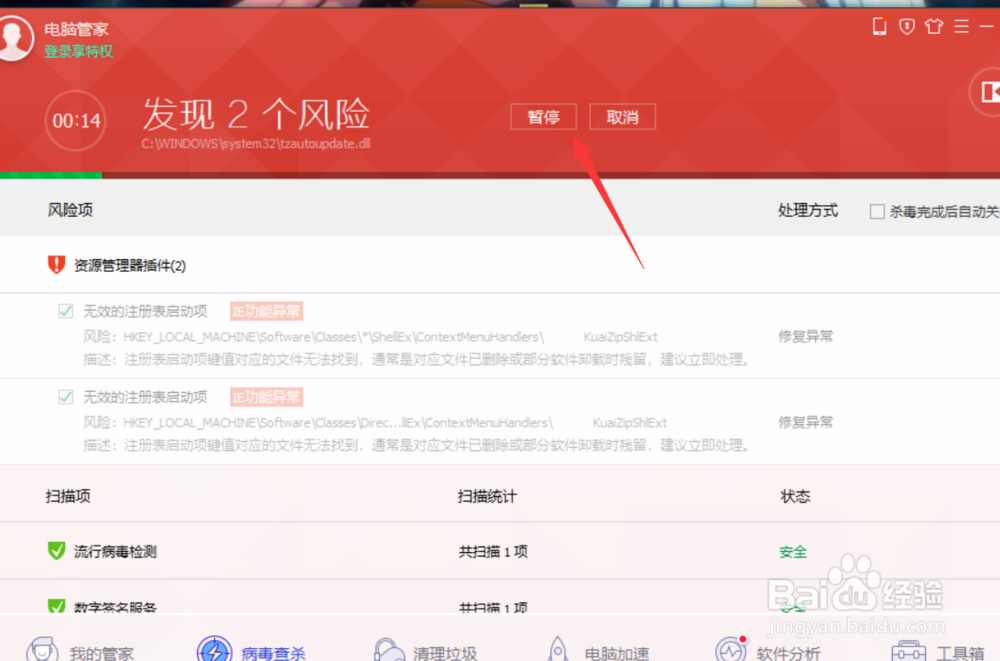This screenshot has width=1000, height=661.
Task: Click the 软件分析 icon with red dot
Action: 732,650
